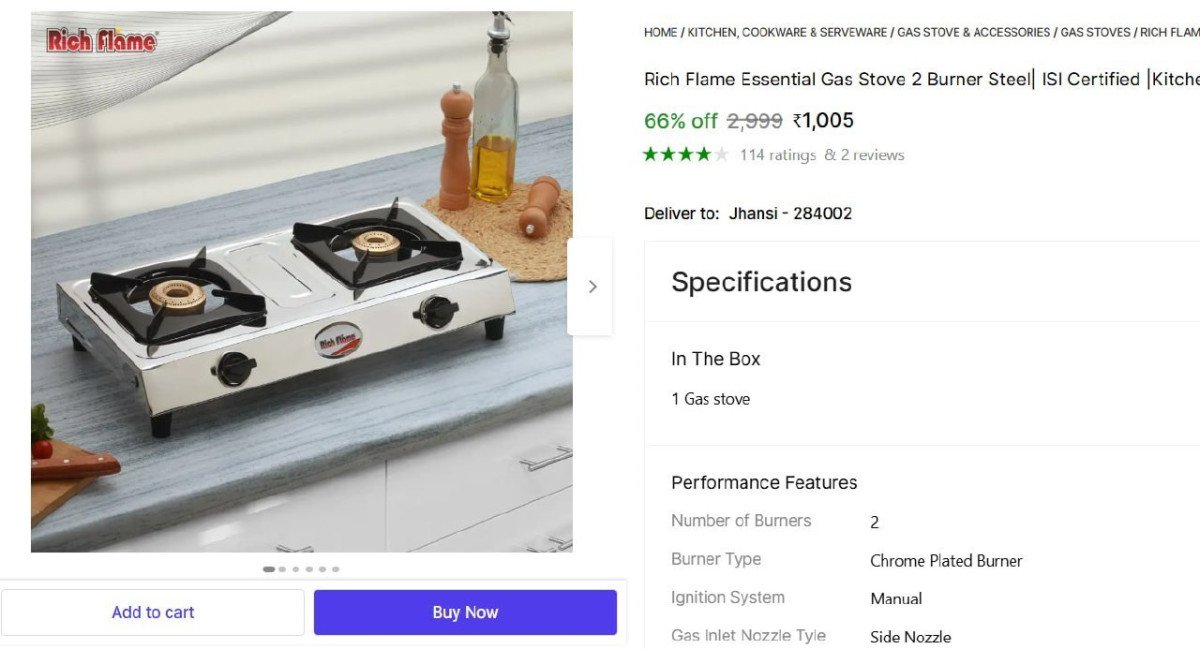Image resolution: width=1200 pixels, height=649 pixels.
Task: Jump to the last carousel dot
Action: pos(335,569)
